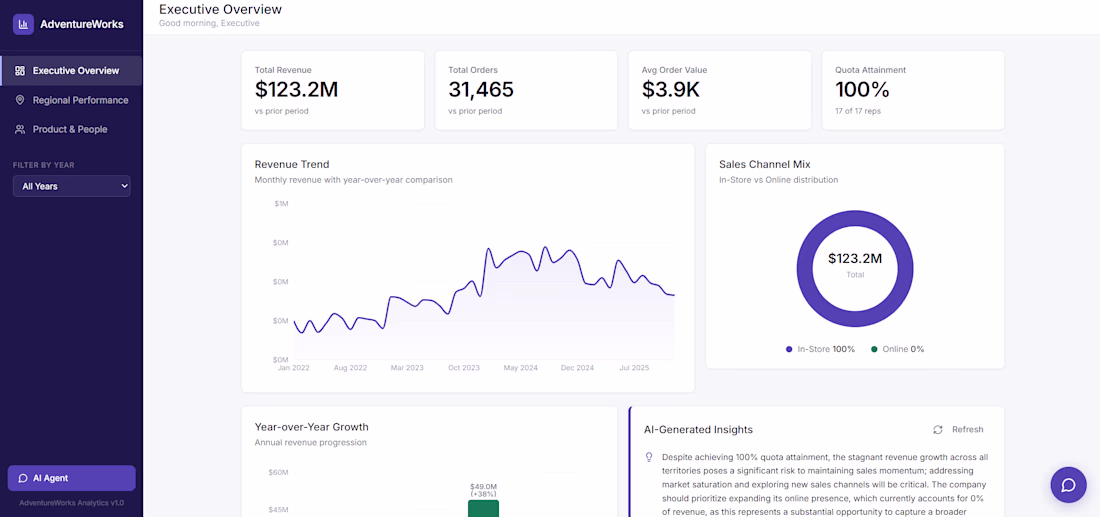1100x517 pixels.
Task: Click AdventureWorks Analytics v1.0 footer text
Action: pos(72,503)
